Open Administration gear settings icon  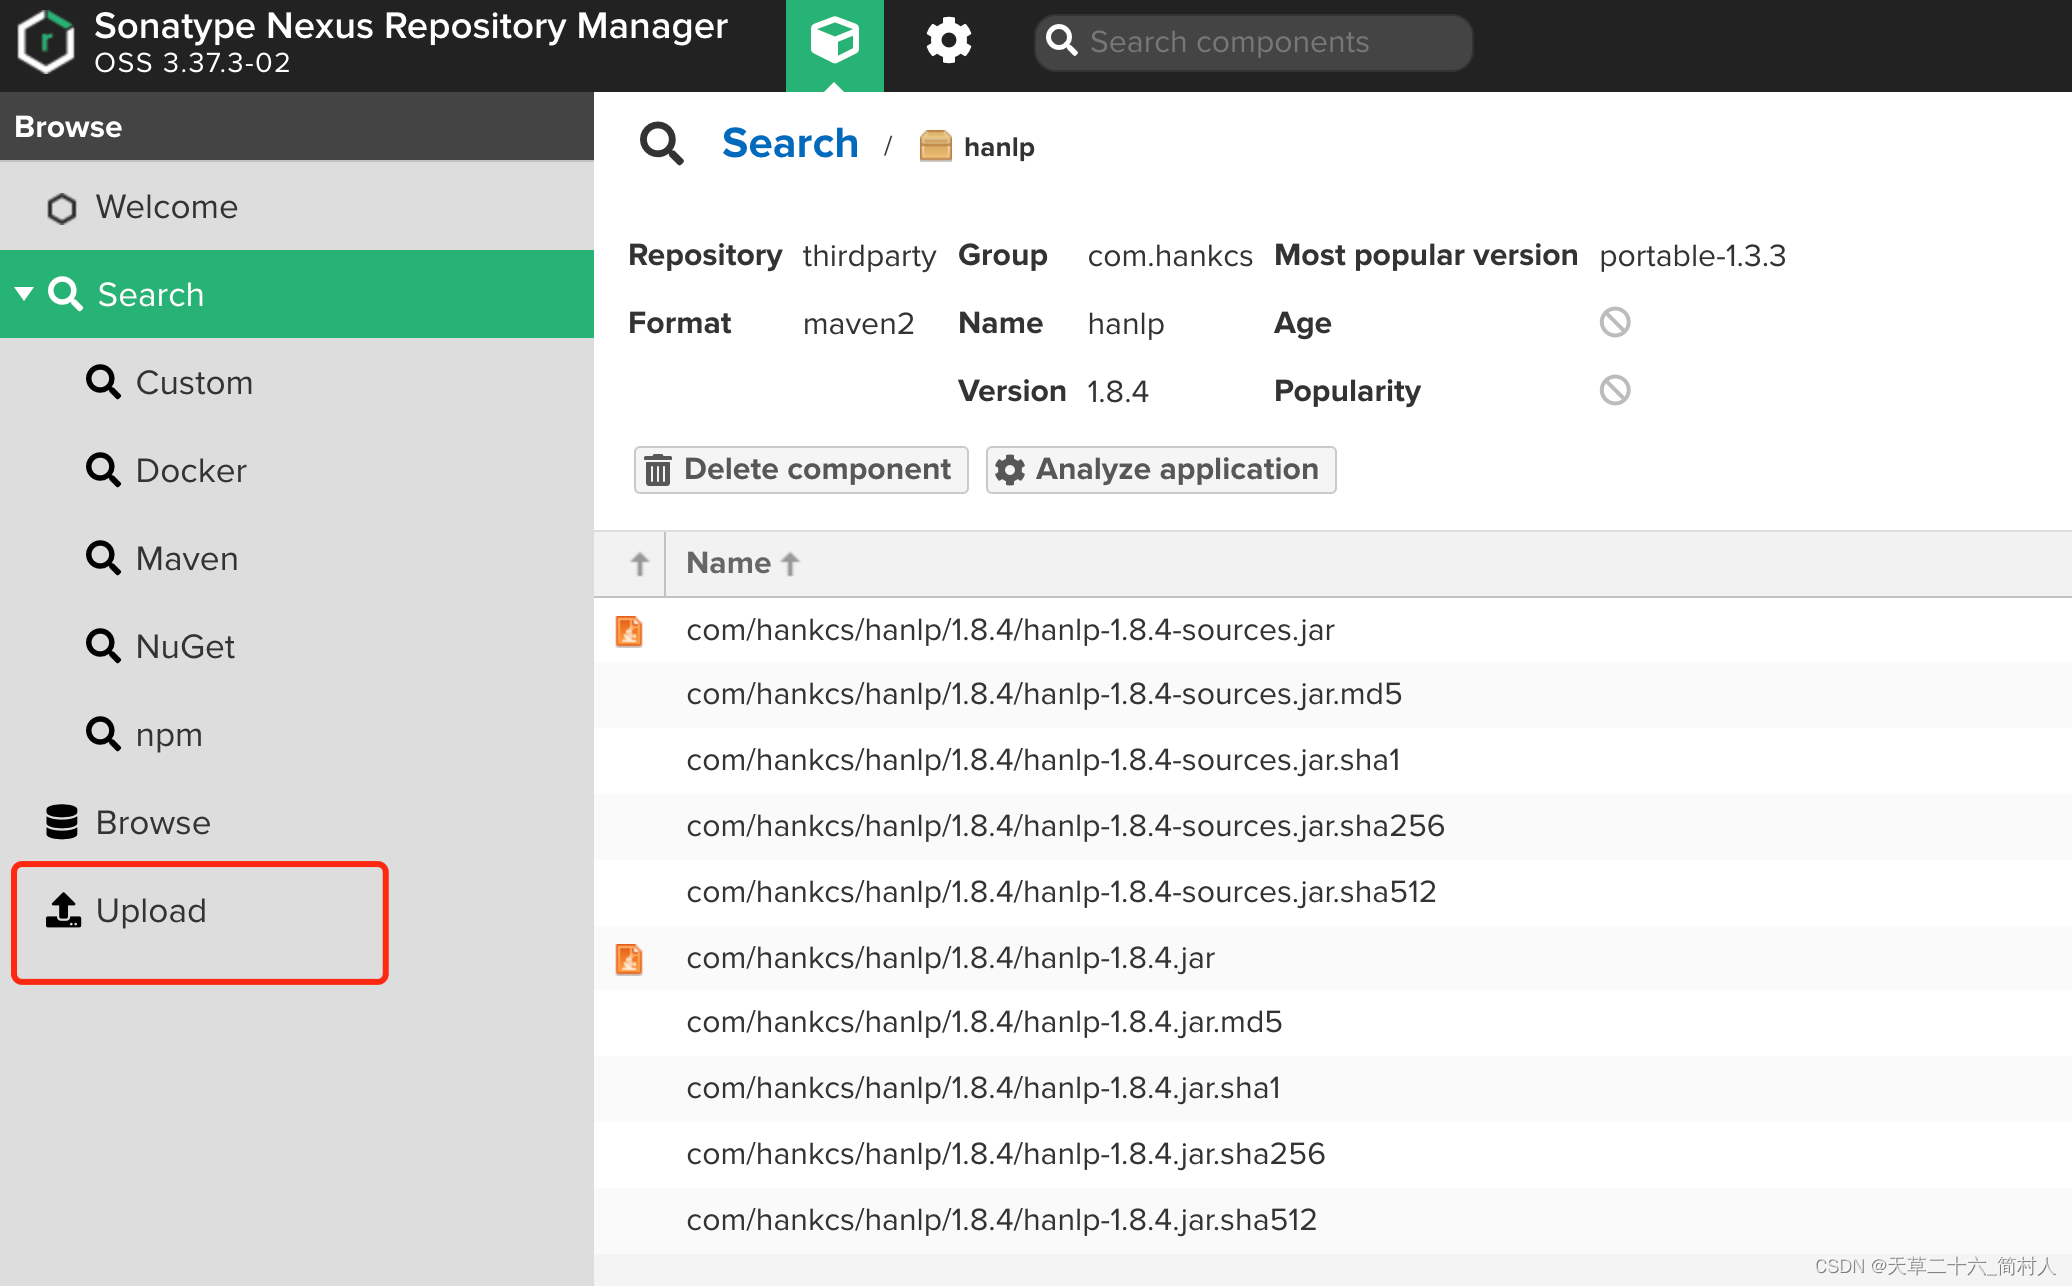[948, 42]
